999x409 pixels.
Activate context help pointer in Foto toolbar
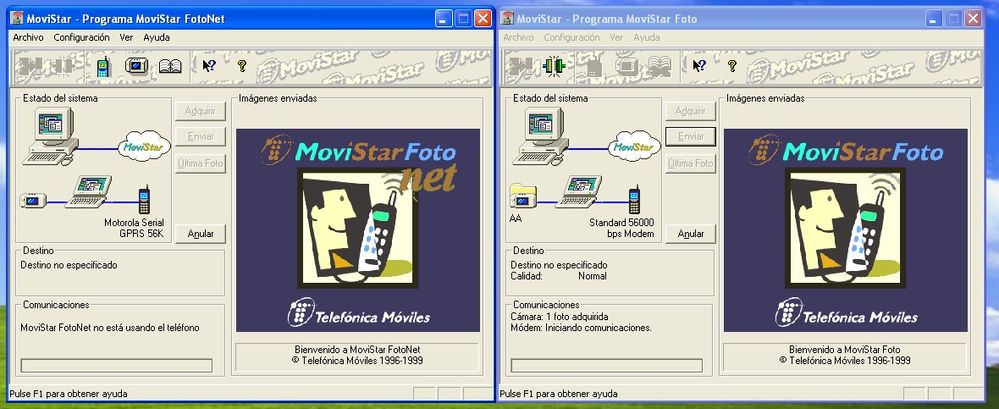[x=699, y=65]
